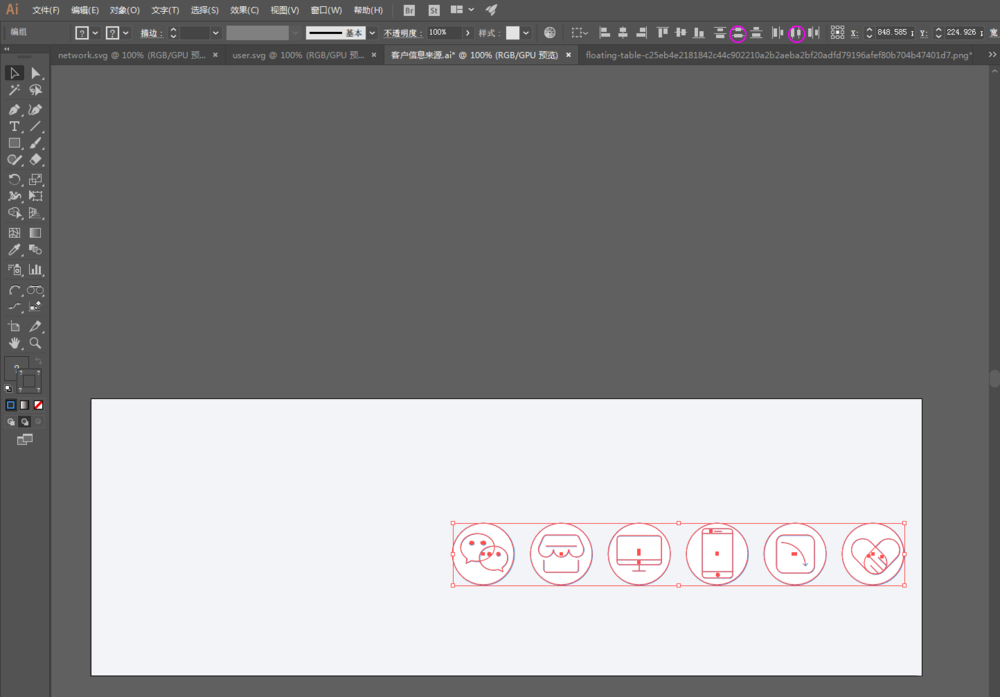The height and width of the screenshot is (697, 1000).
Task: Click the Stroke box in toolbar
Action: point(29,381)
